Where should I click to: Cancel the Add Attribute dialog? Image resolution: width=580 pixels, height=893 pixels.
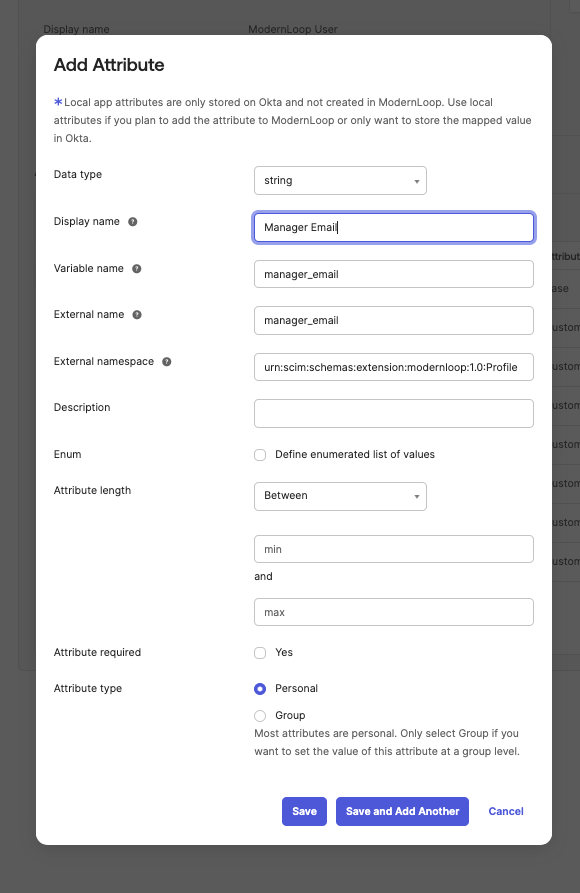coord(506,812)
